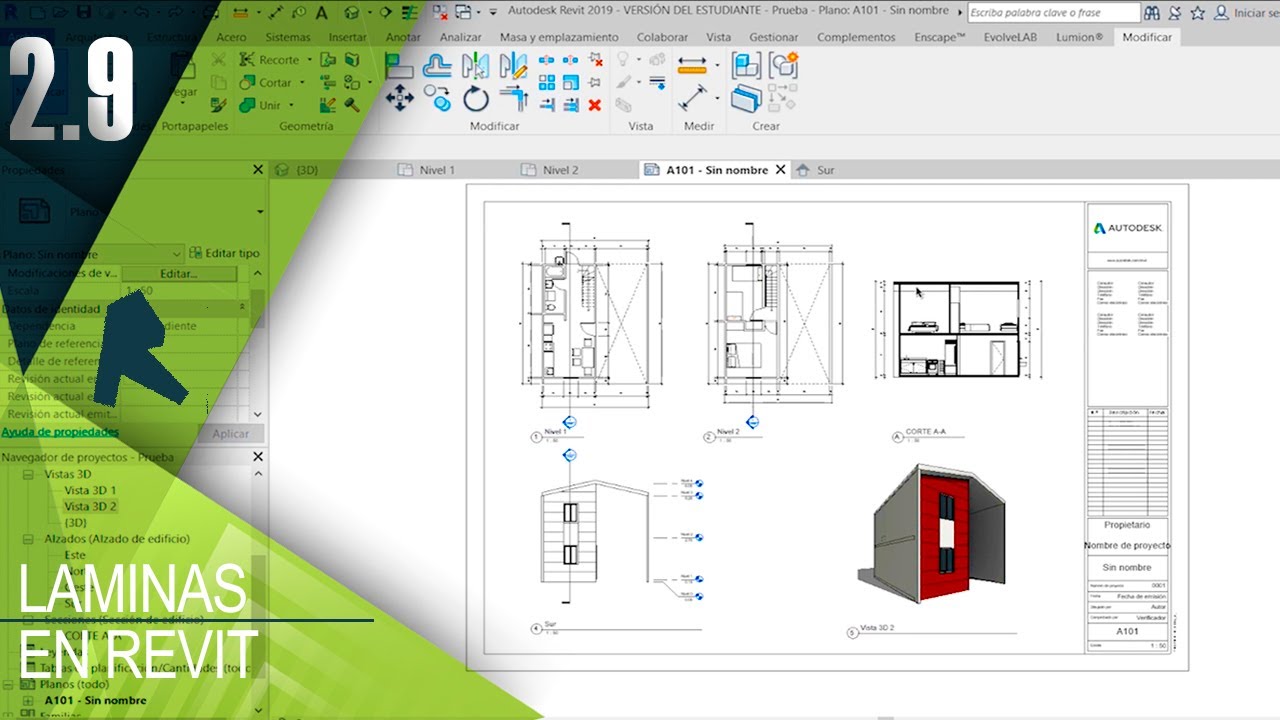Choose the Offset tool
Viewport: 1280px width, 720px height.
[x=436, y=66]
